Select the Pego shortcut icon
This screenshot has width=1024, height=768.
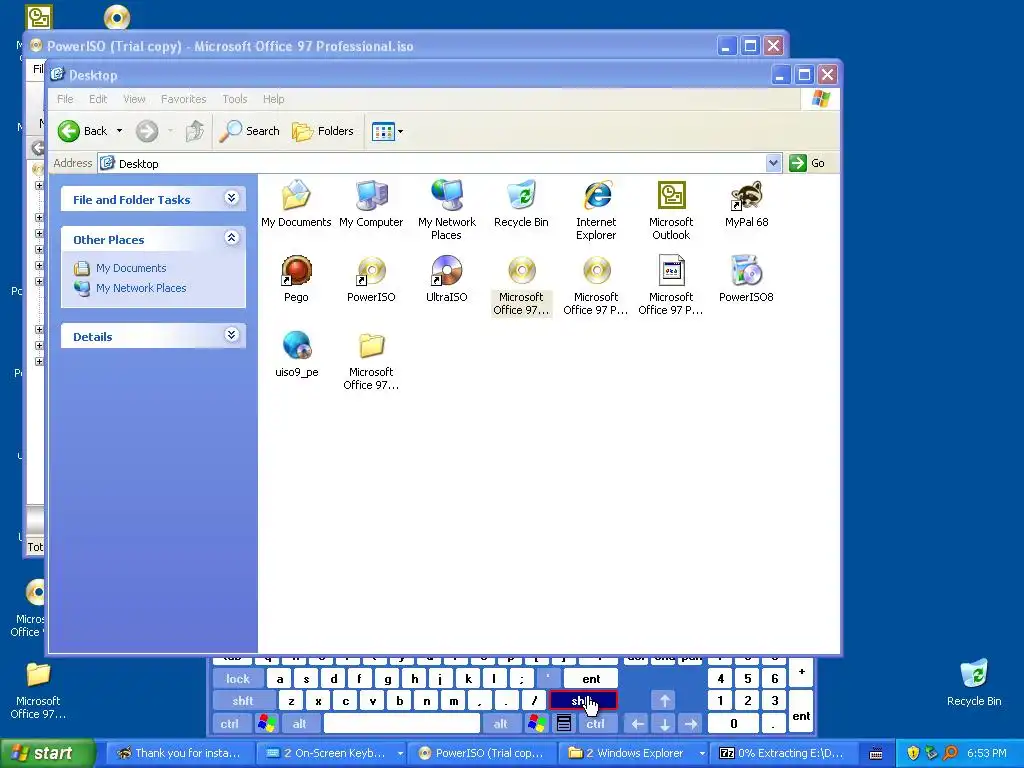coord(296,278)
